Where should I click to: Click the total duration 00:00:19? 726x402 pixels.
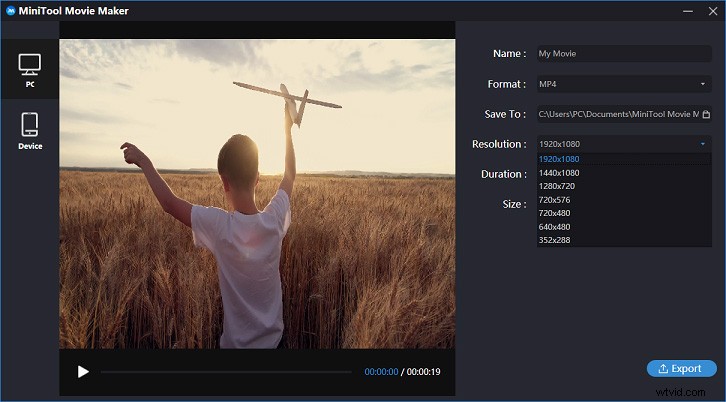(x=424, y=371)
